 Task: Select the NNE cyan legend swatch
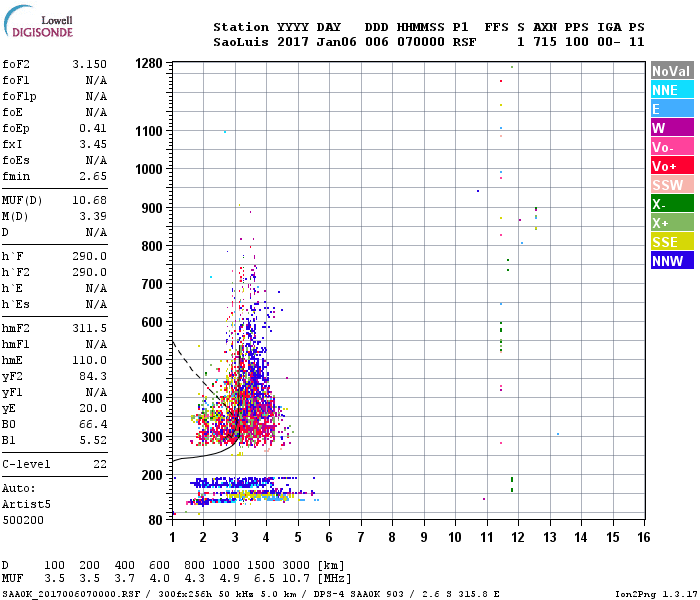tap(672, 90)
